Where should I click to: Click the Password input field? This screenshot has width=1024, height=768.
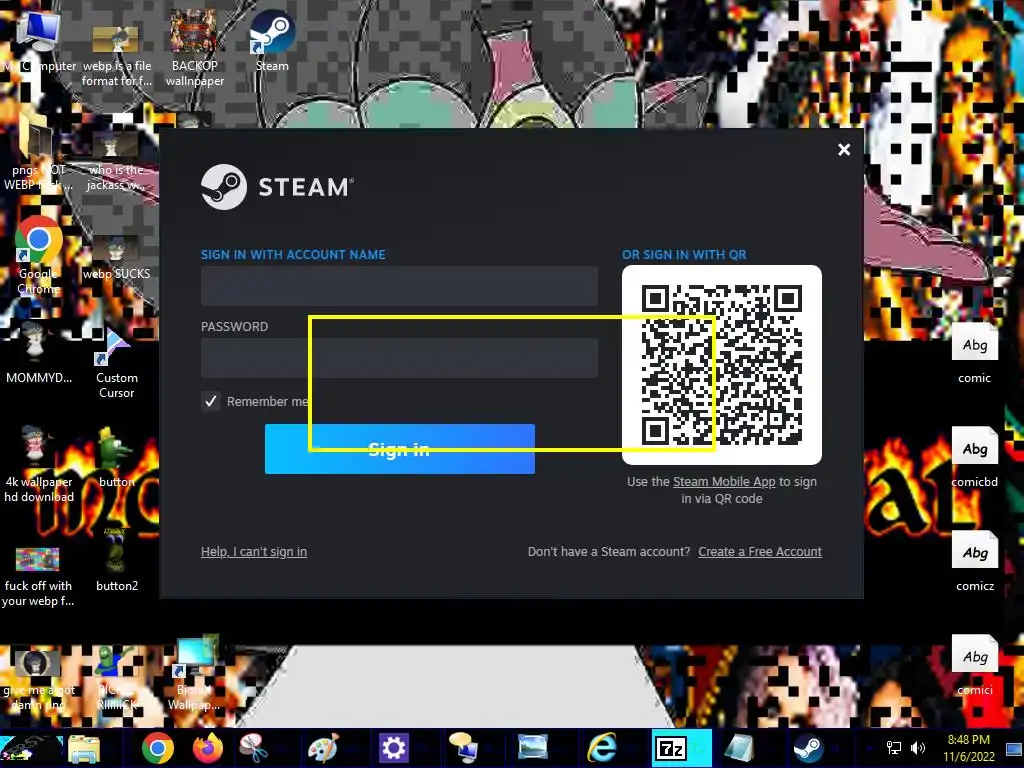pos(399,358)
